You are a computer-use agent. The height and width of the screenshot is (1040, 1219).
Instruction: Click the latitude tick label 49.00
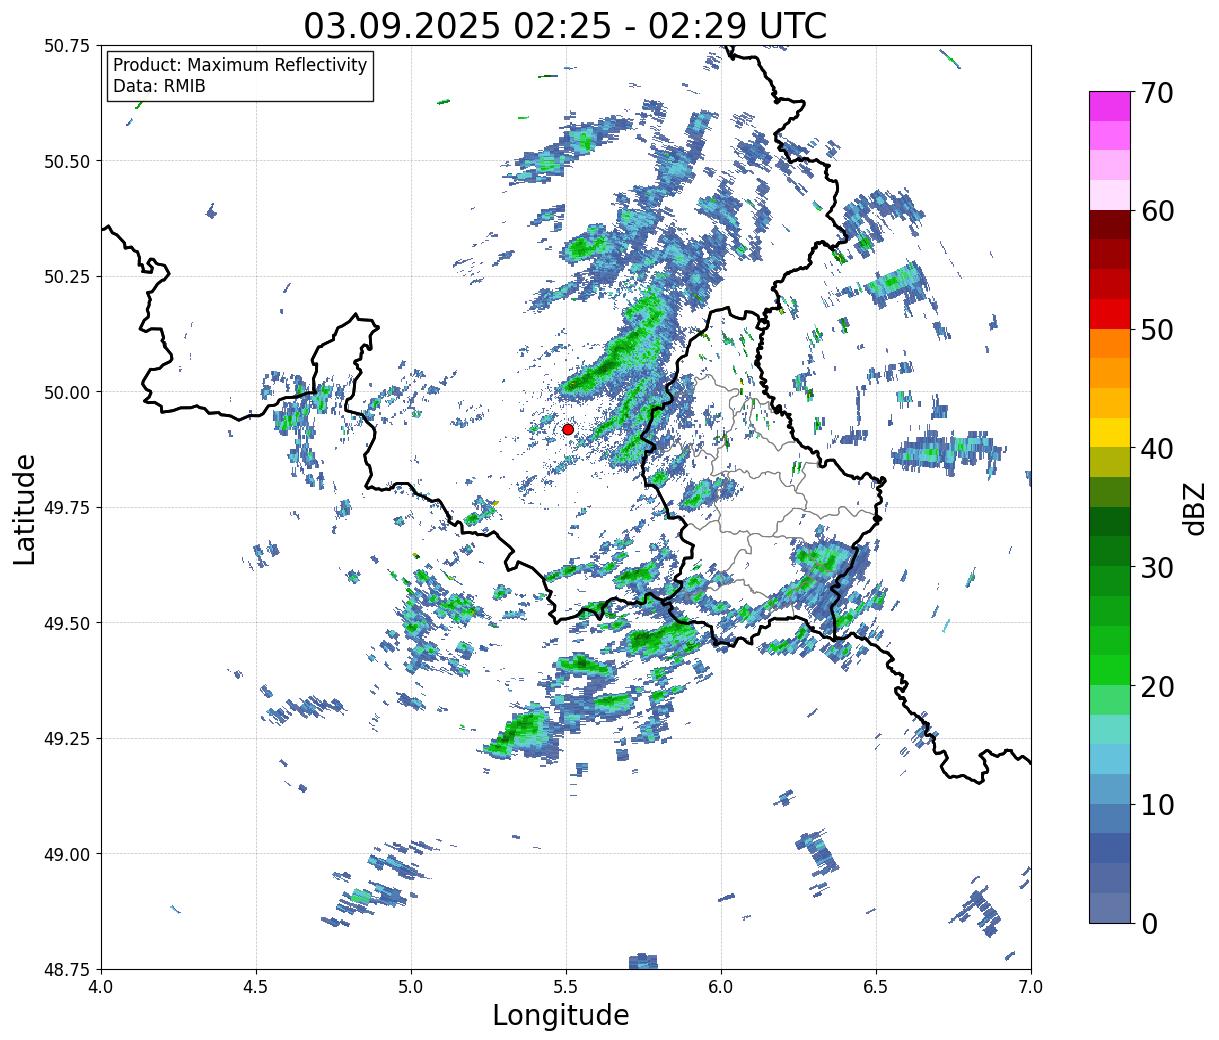click(66, 854)
